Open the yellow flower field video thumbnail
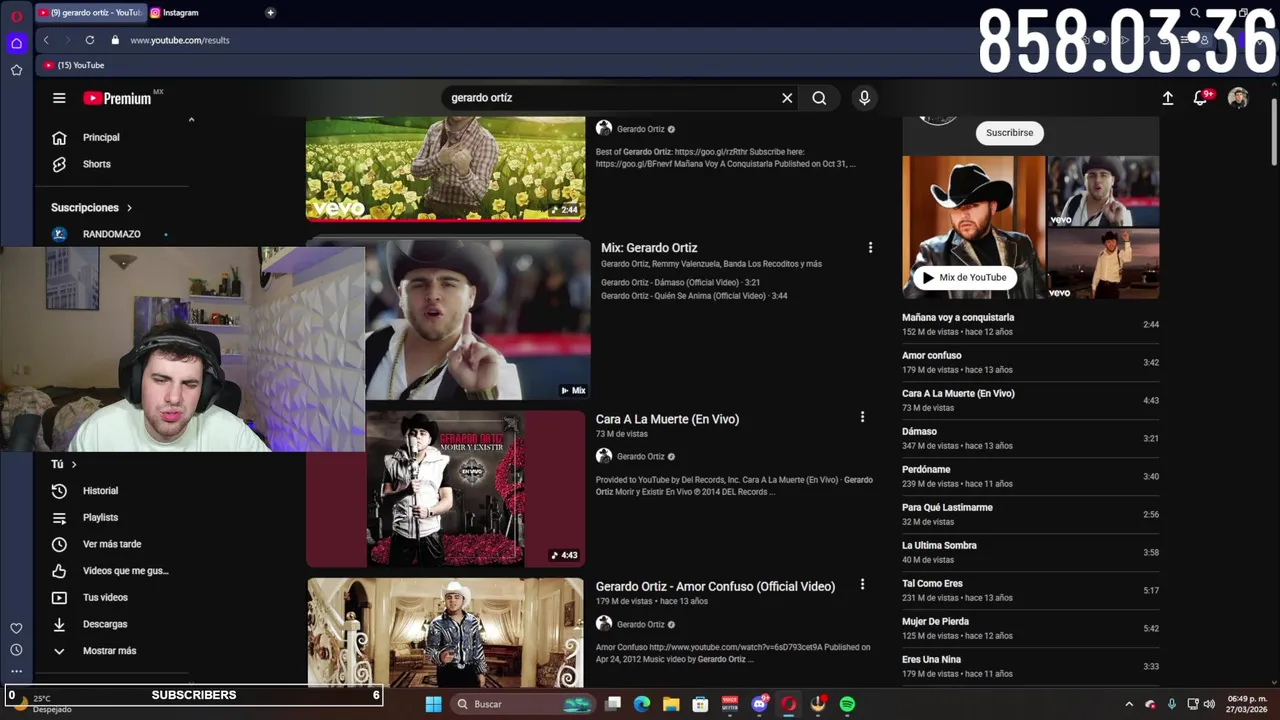The image size is (1280, 720). pyautogui.click(x=445, y=168)
